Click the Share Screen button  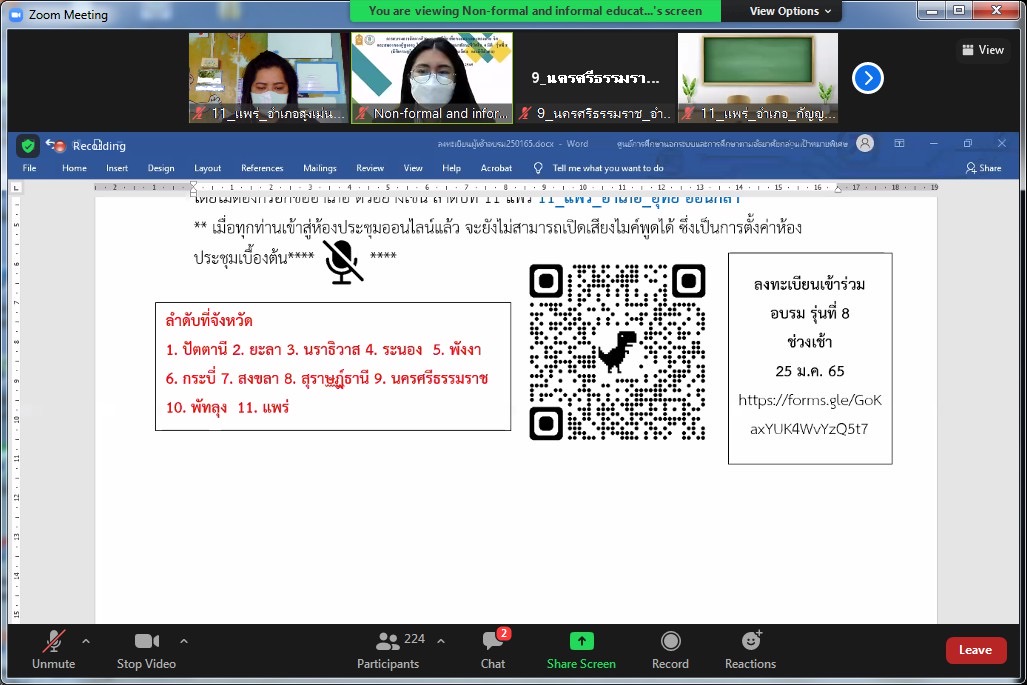tap(581, 650)
